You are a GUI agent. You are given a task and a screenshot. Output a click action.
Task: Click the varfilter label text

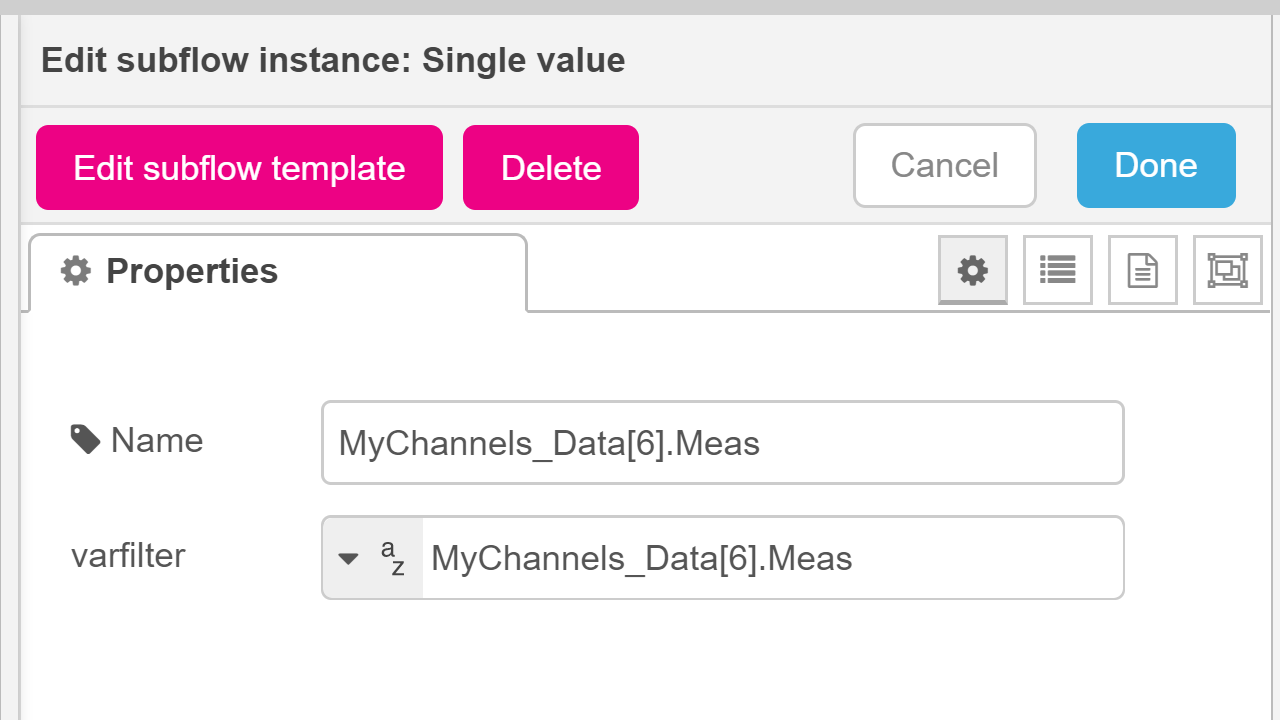tap(128, 556)
